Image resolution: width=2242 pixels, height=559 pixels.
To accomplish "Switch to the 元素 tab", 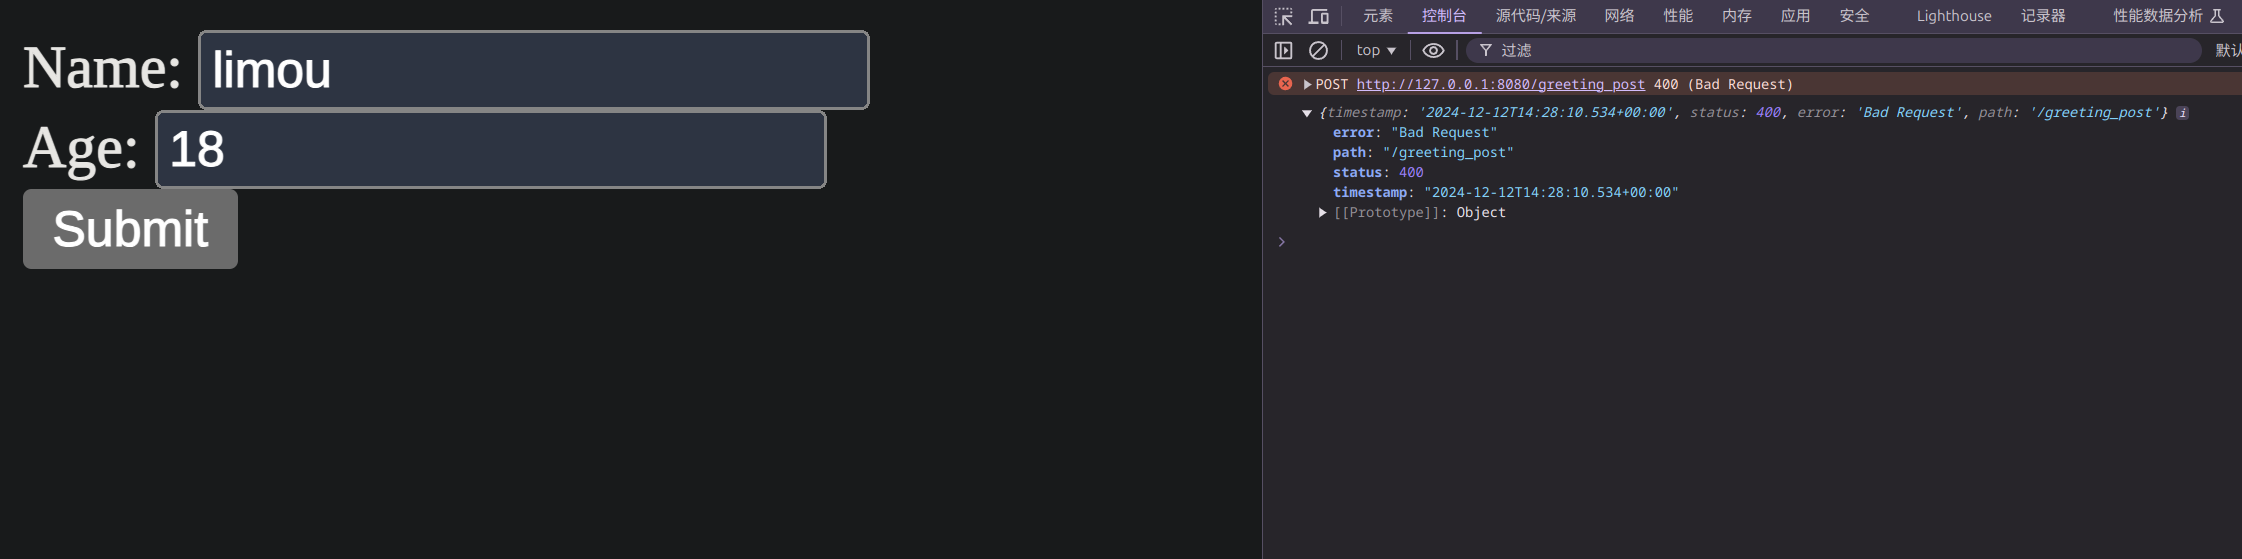I will click(x=1377, y=16).
